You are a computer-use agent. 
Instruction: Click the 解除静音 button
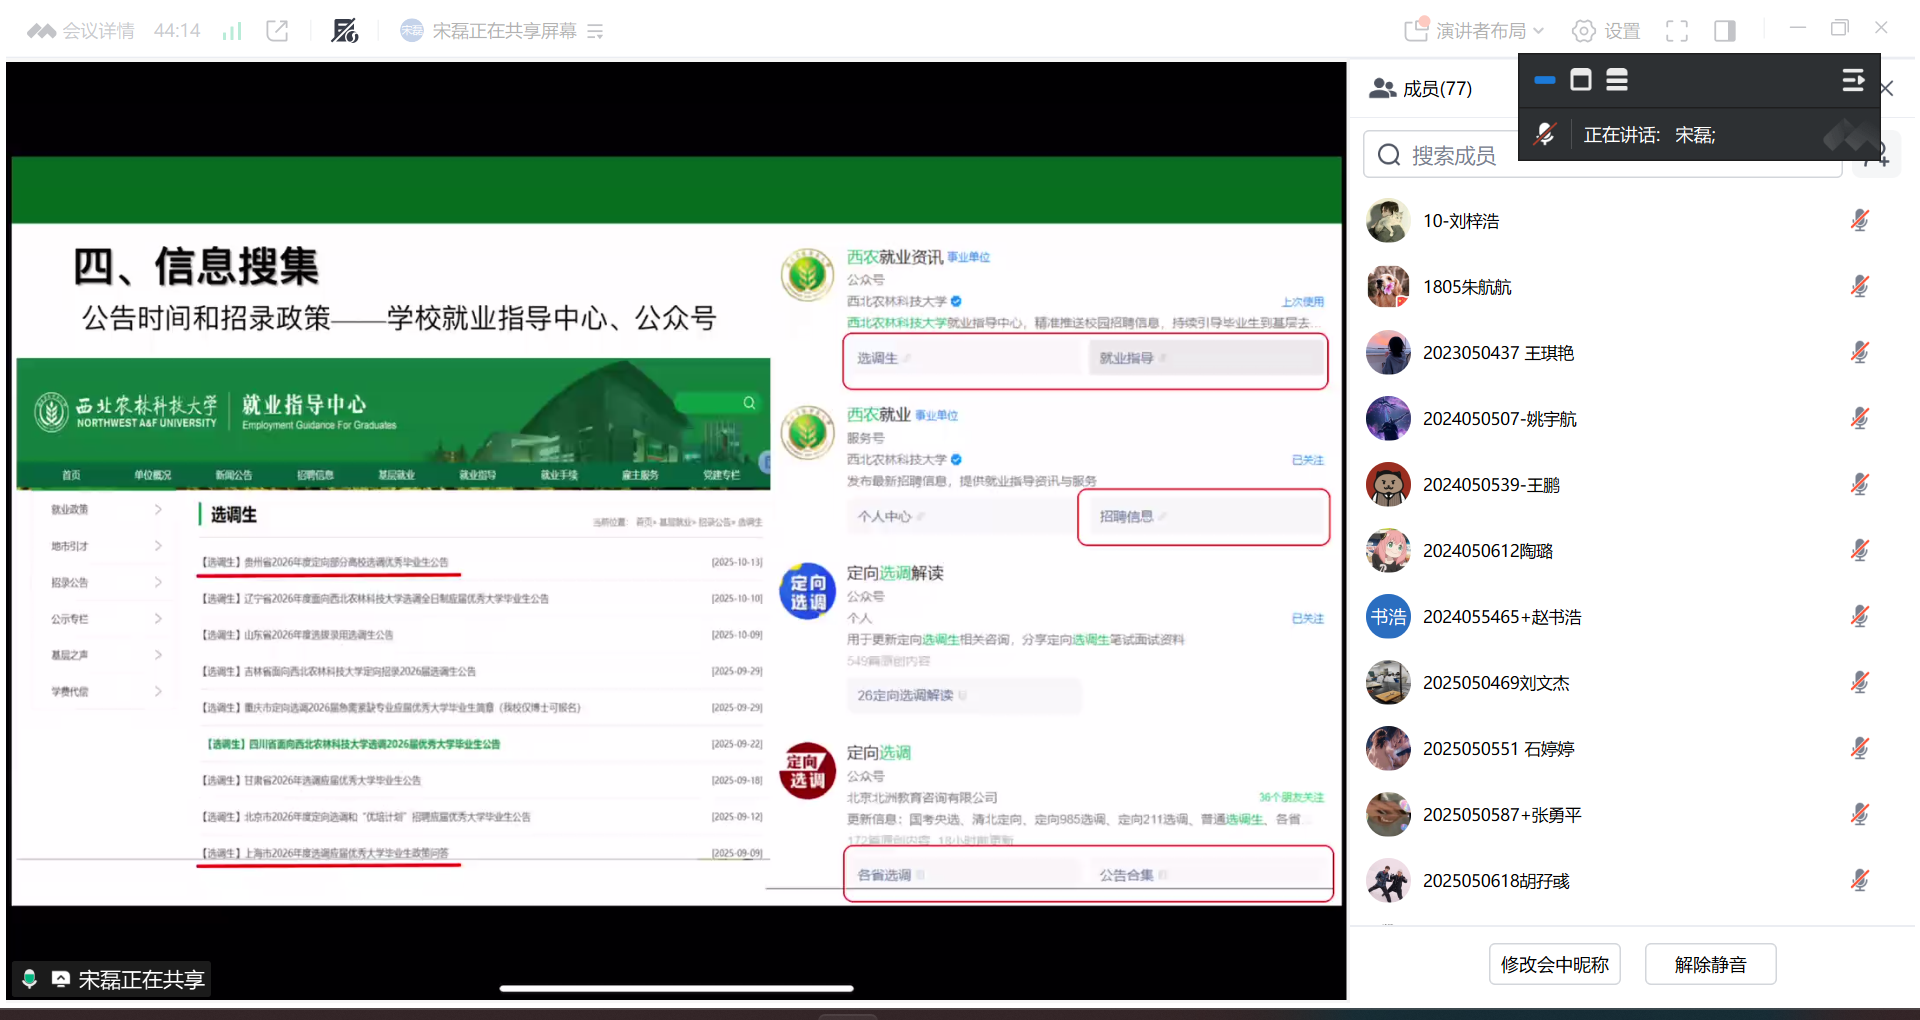(x=1710, y=964)
